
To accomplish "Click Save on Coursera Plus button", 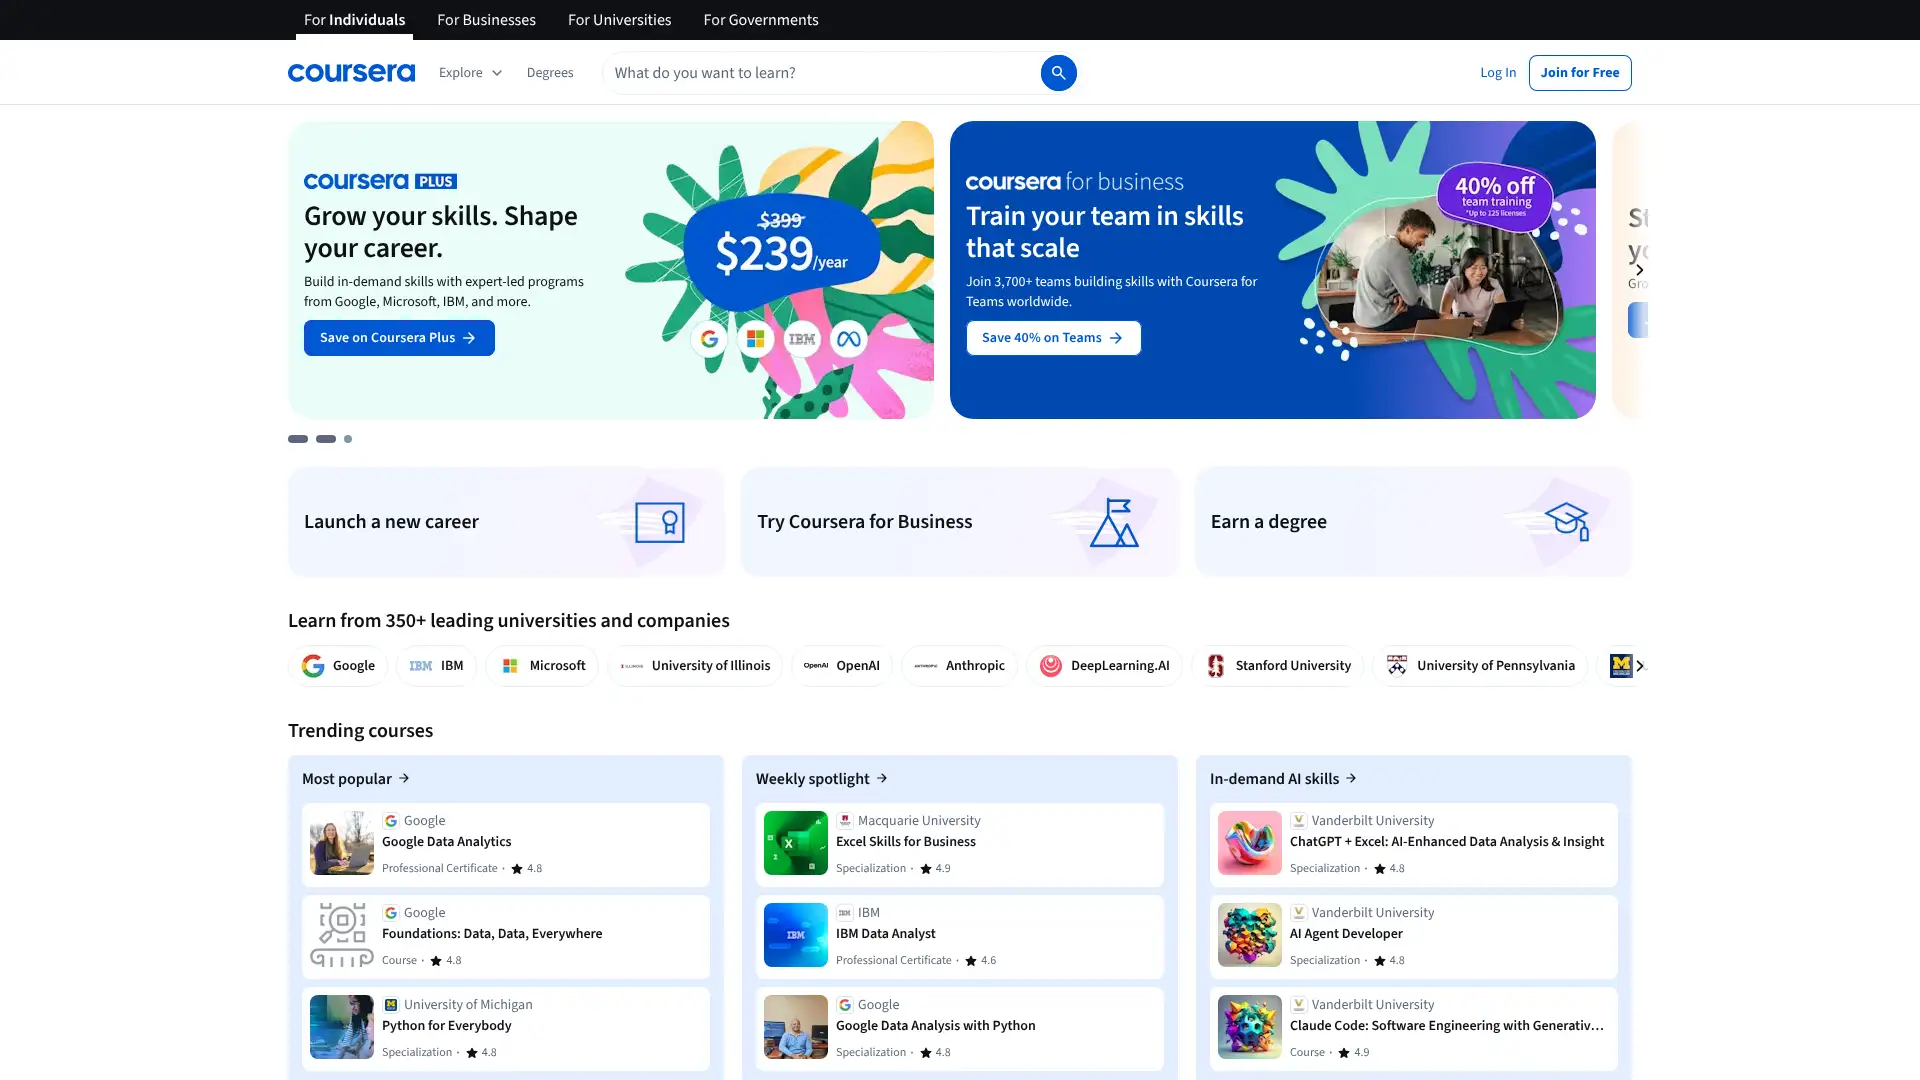I will point(399,338).
